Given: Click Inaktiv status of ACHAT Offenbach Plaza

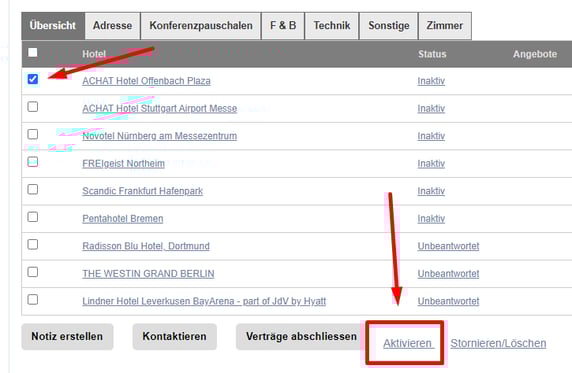Looking at the screenshot, I should pyautogui.click(x=431, y=81).
